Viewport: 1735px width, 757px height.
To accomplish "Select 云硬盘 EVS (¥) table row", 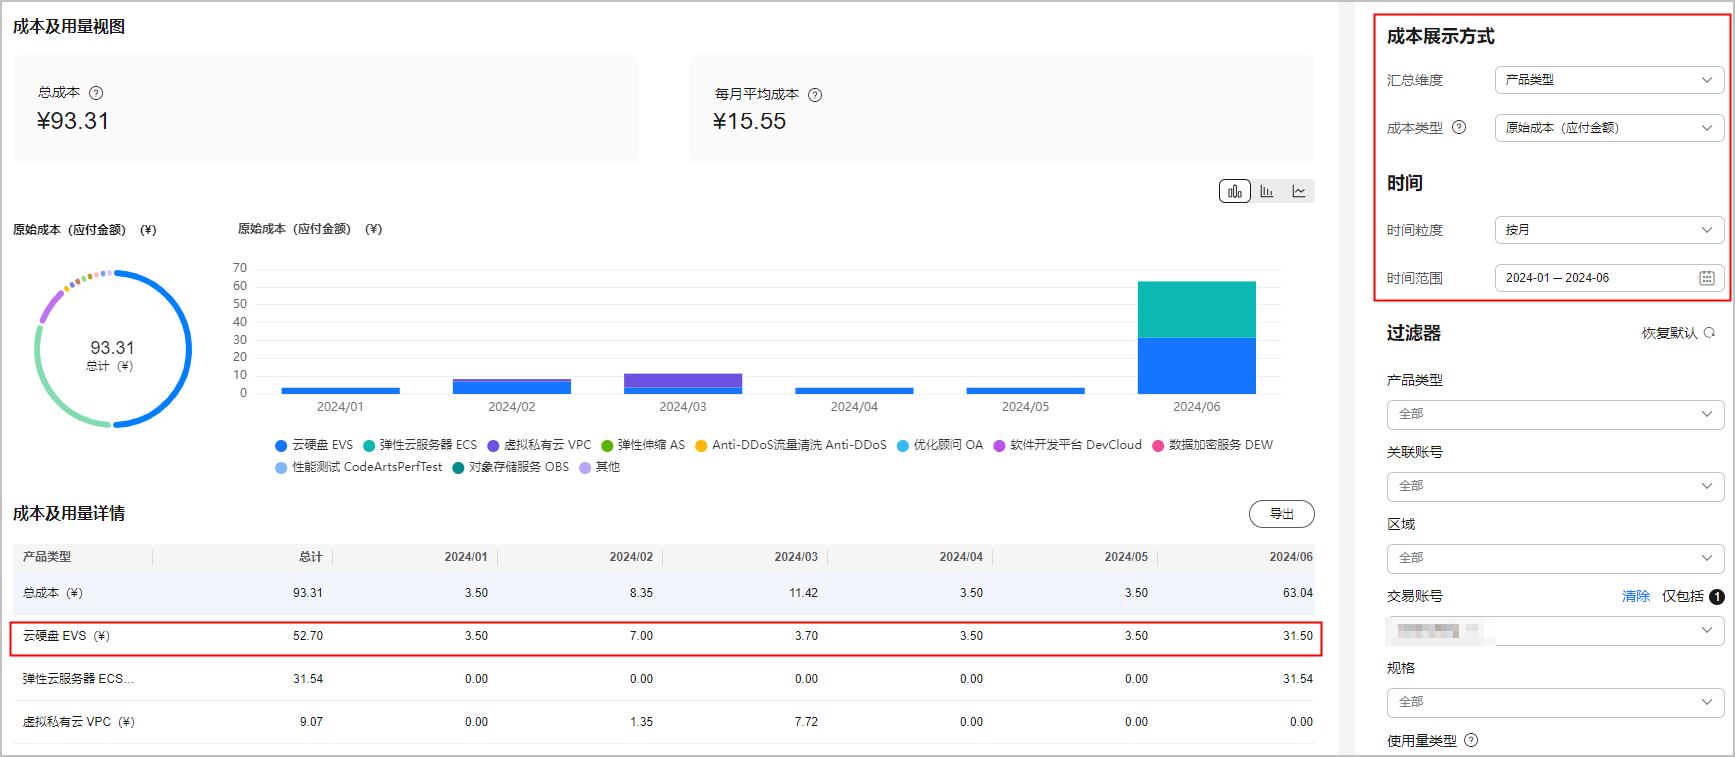I will coord(666,636).
